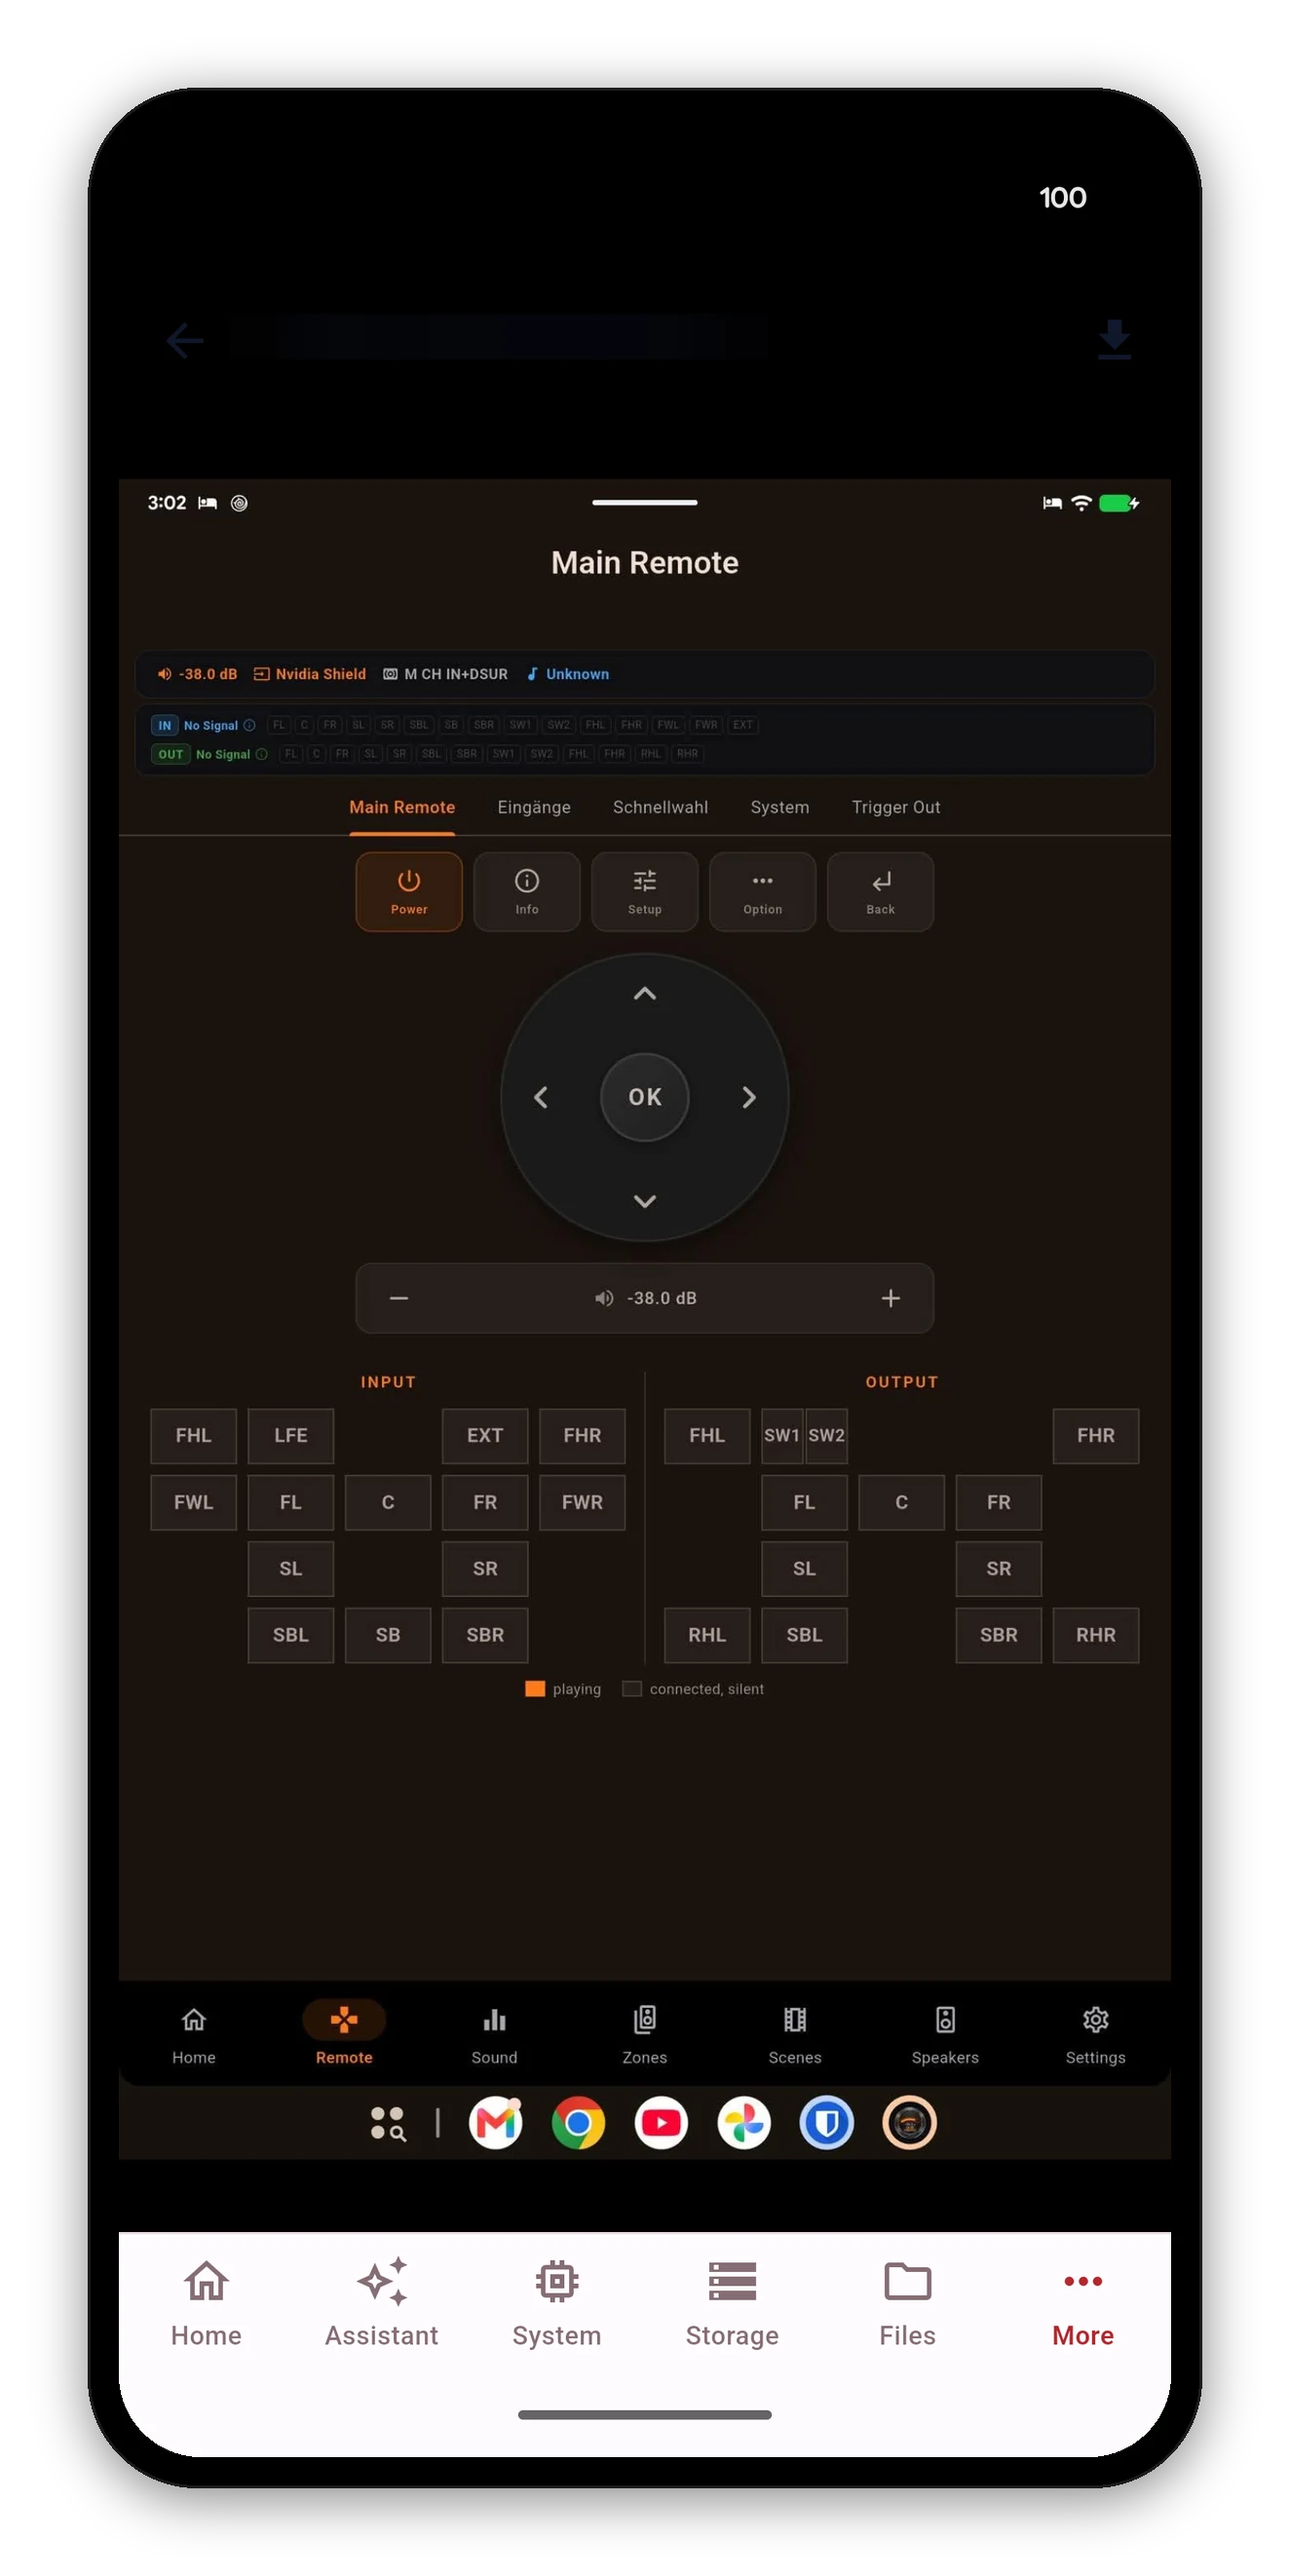Open the Setup menu button
1290x2576 pixels.
(644, 891)
